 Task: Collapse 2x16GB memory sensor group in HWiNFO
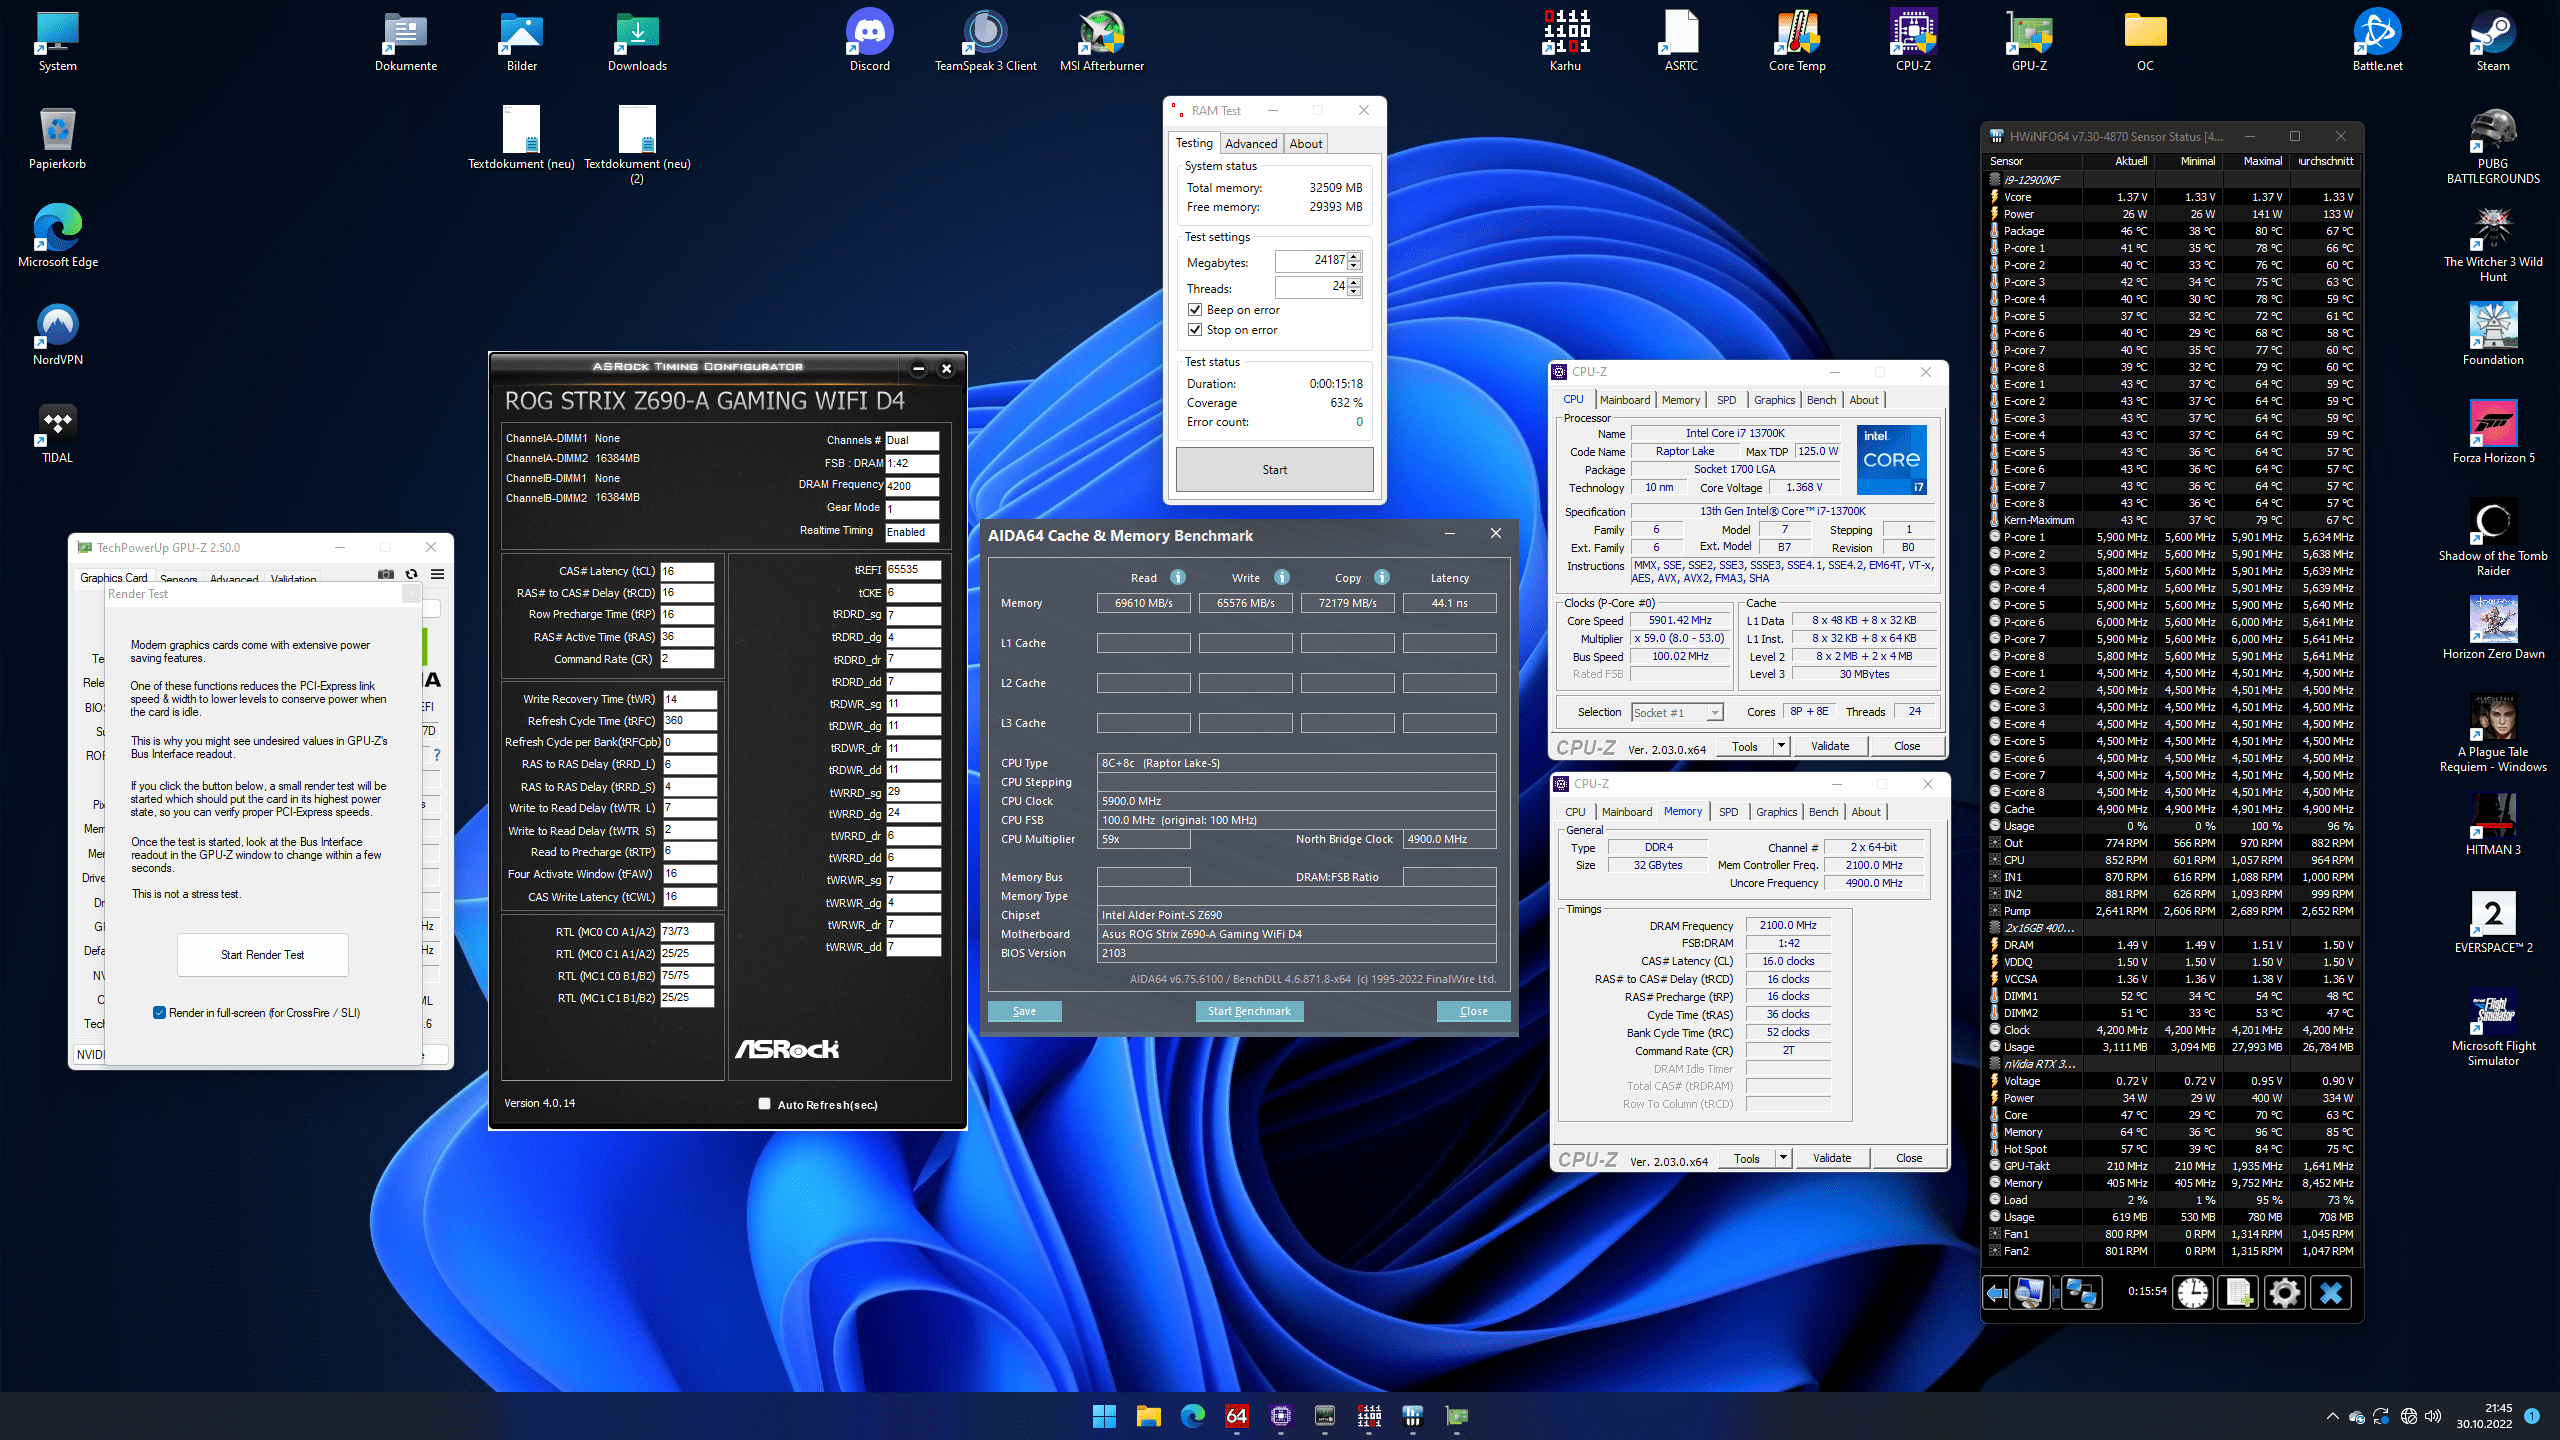pos(1995,928)
